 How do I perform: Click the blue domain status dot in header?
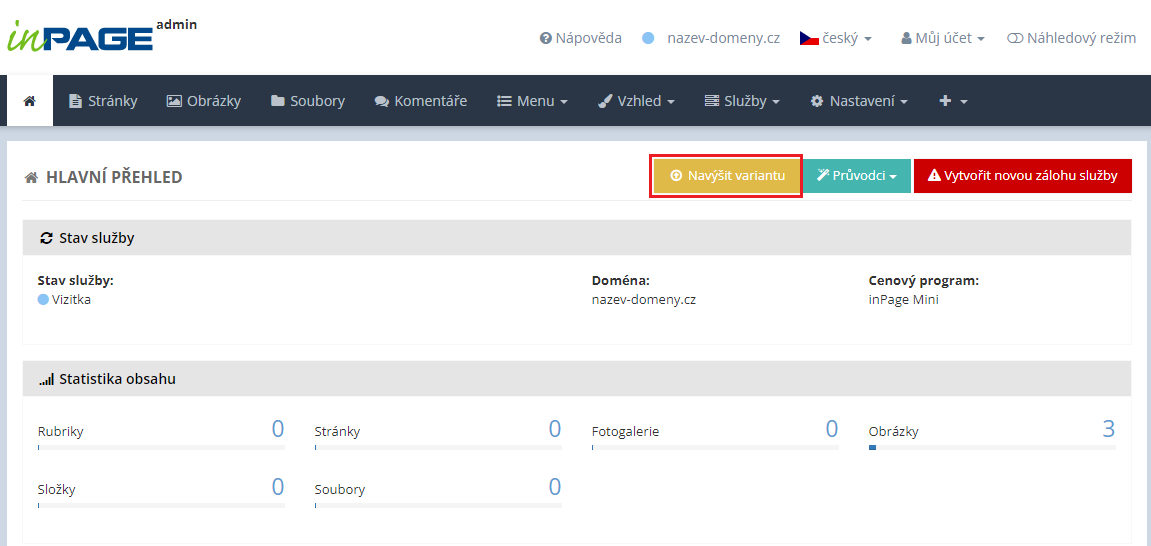(x=648, y=38)
